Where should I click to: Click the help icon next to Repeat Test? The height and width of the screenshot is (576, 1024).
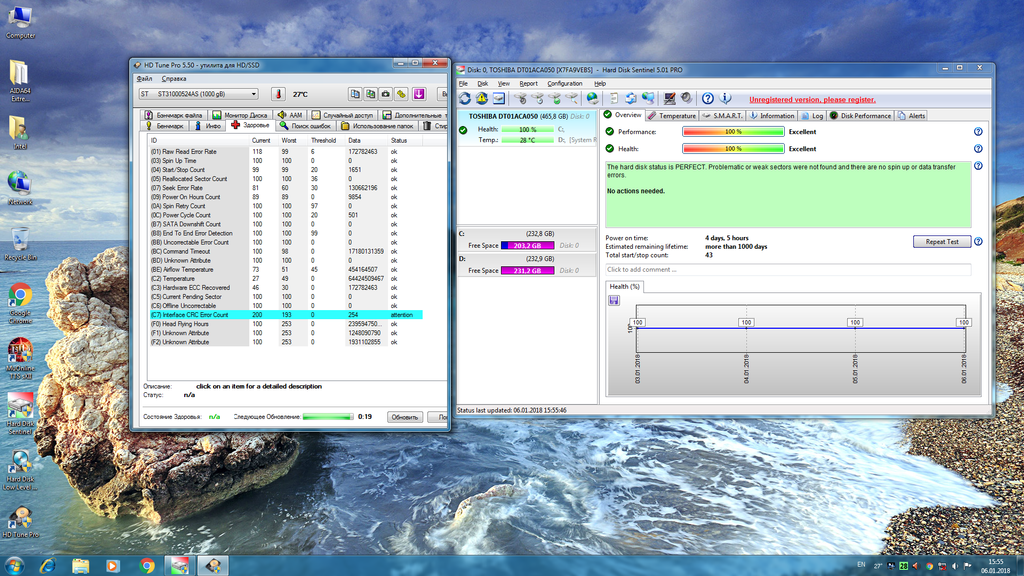[x=977, y=241]
